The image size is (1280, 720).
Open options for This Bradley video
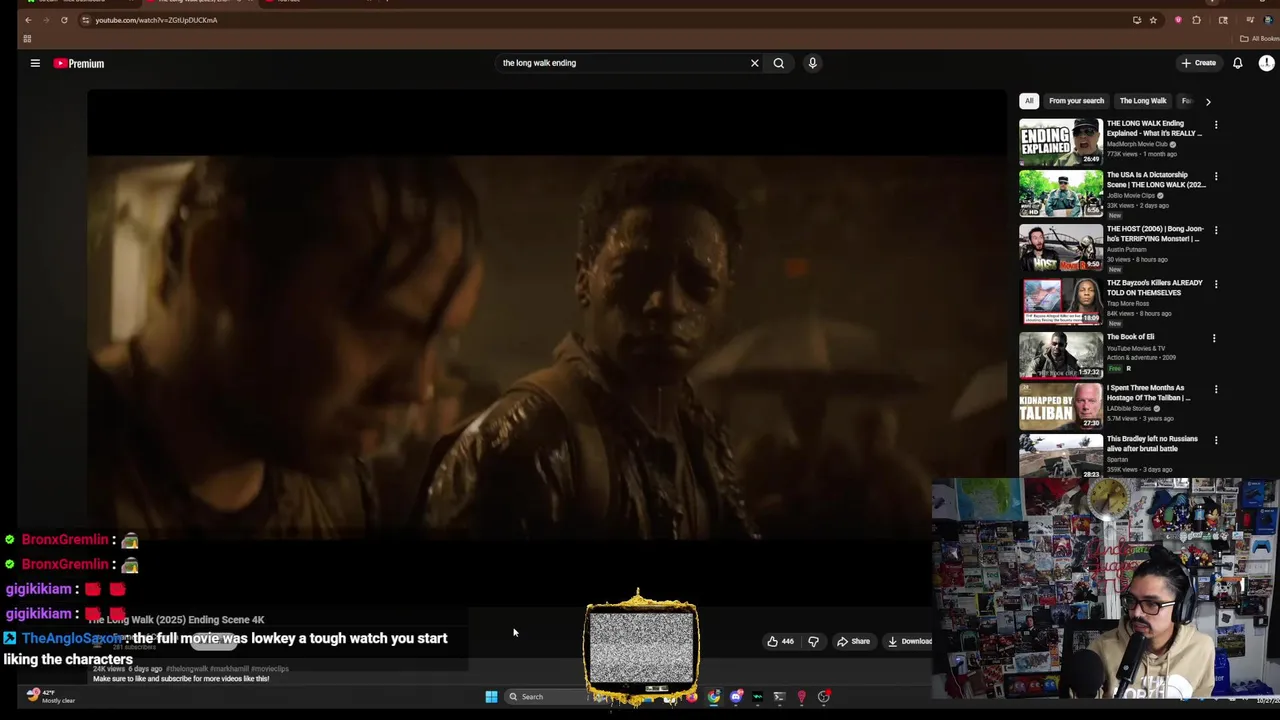[x=1216, y=440]
